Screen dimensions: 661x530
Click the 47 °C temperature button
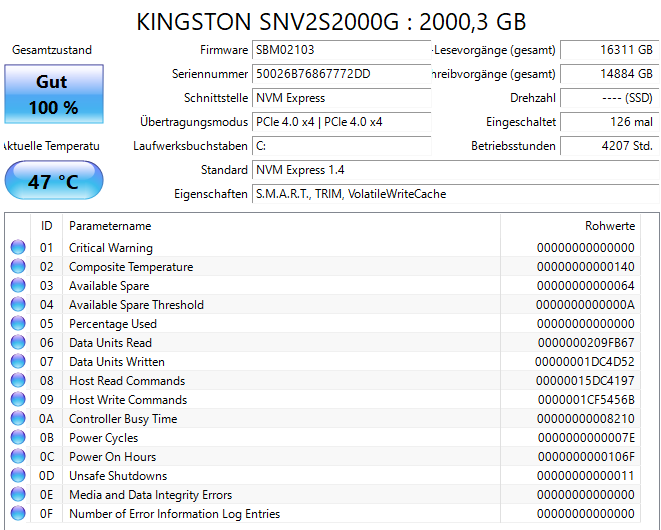pos(54,180)
